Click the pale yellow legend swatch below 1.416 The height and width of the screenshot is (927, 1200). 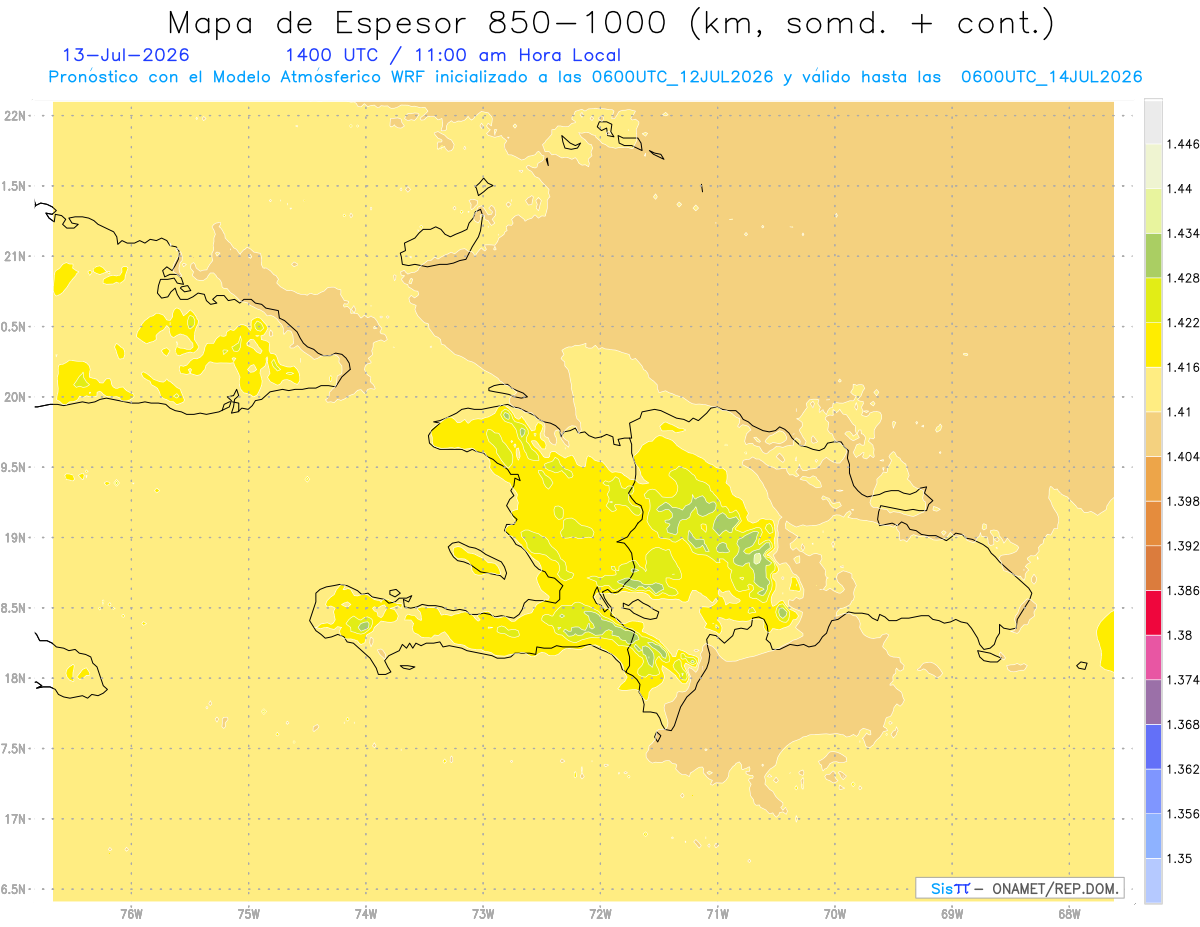(x=1153, y=389)
